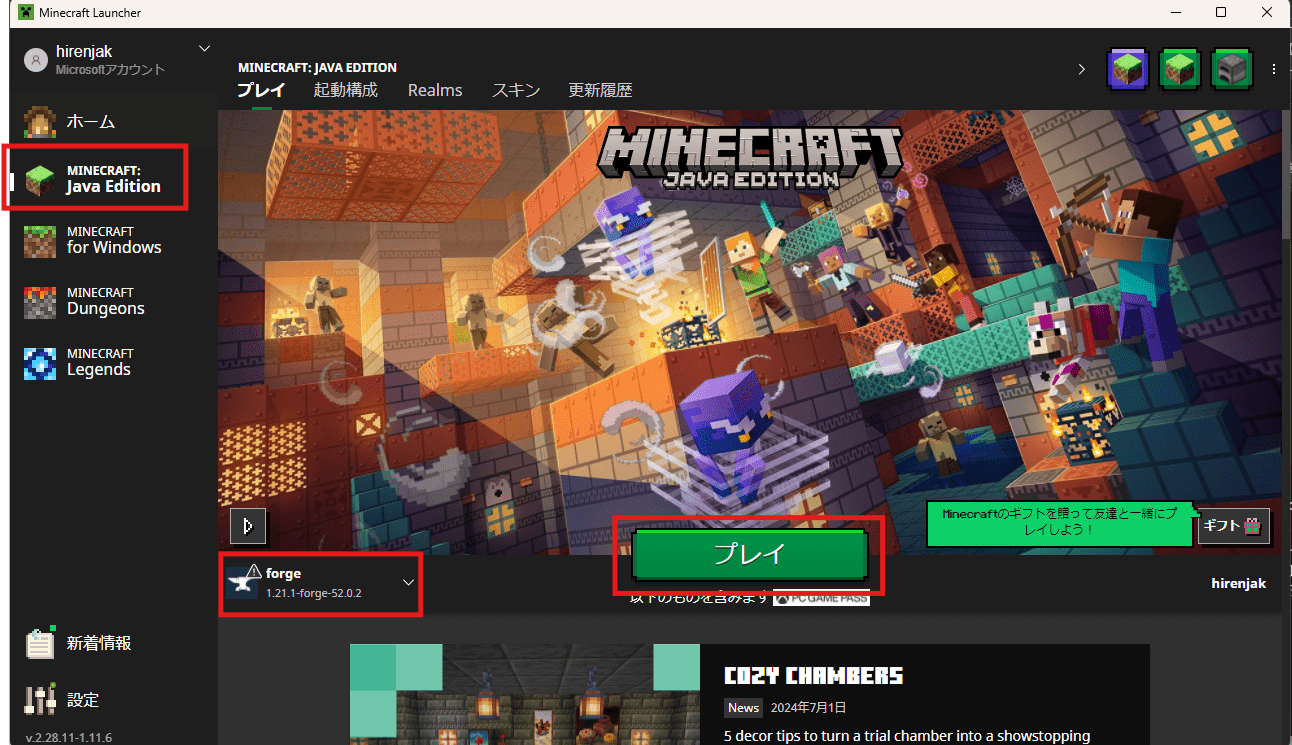
Task: Switch to the Realms tab
Action: click(435, 90)
